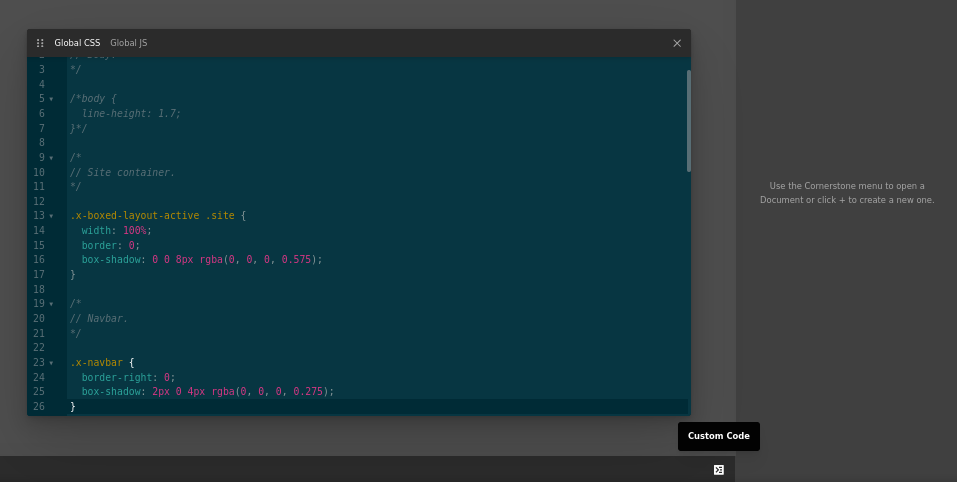Click the Custom Code icon in bottom bar
This screenshot has width=957, height=482.
click(718, 469)
